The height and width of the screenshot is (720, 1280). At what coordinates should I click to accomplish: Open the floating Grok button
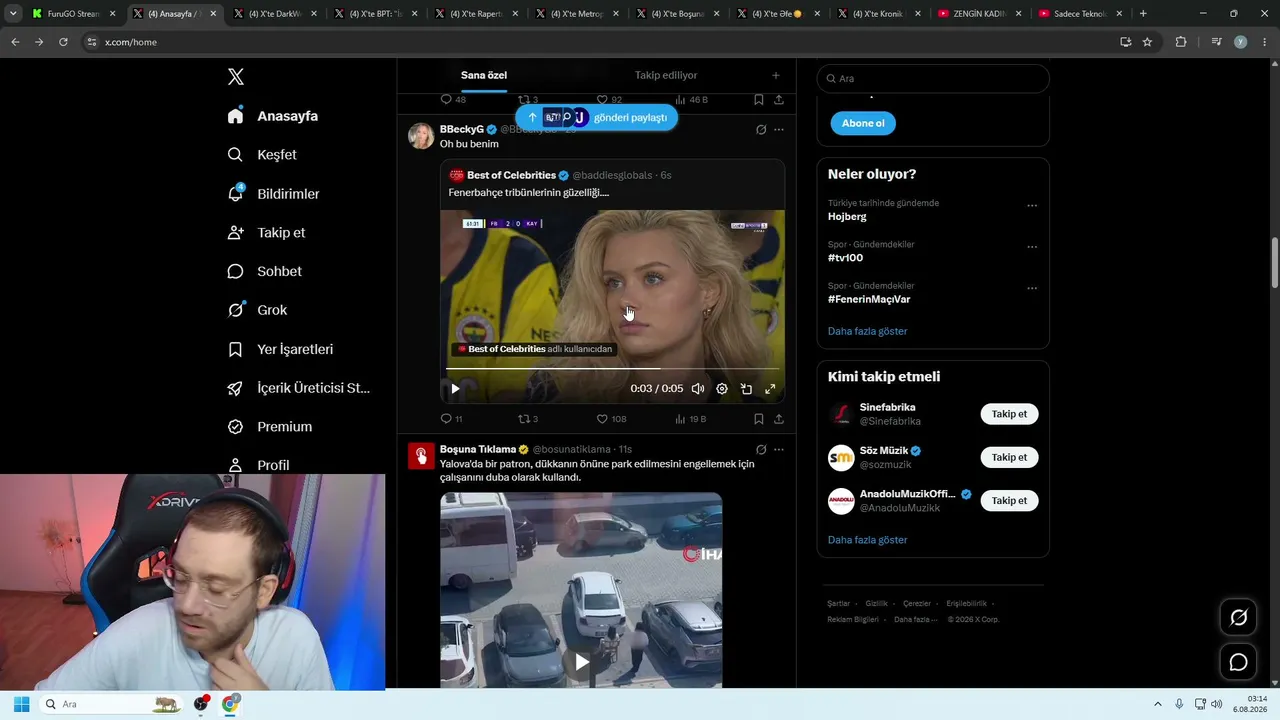click(x=1238, y=618)
